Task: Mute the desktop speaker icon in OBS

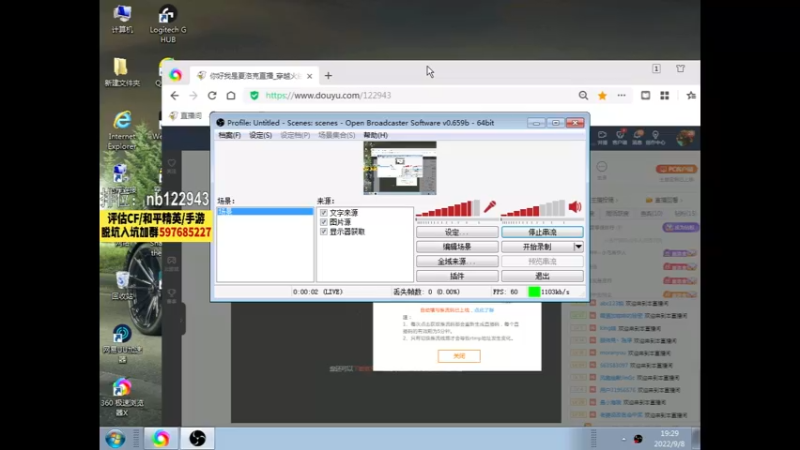Action: (x=575, y=207)
